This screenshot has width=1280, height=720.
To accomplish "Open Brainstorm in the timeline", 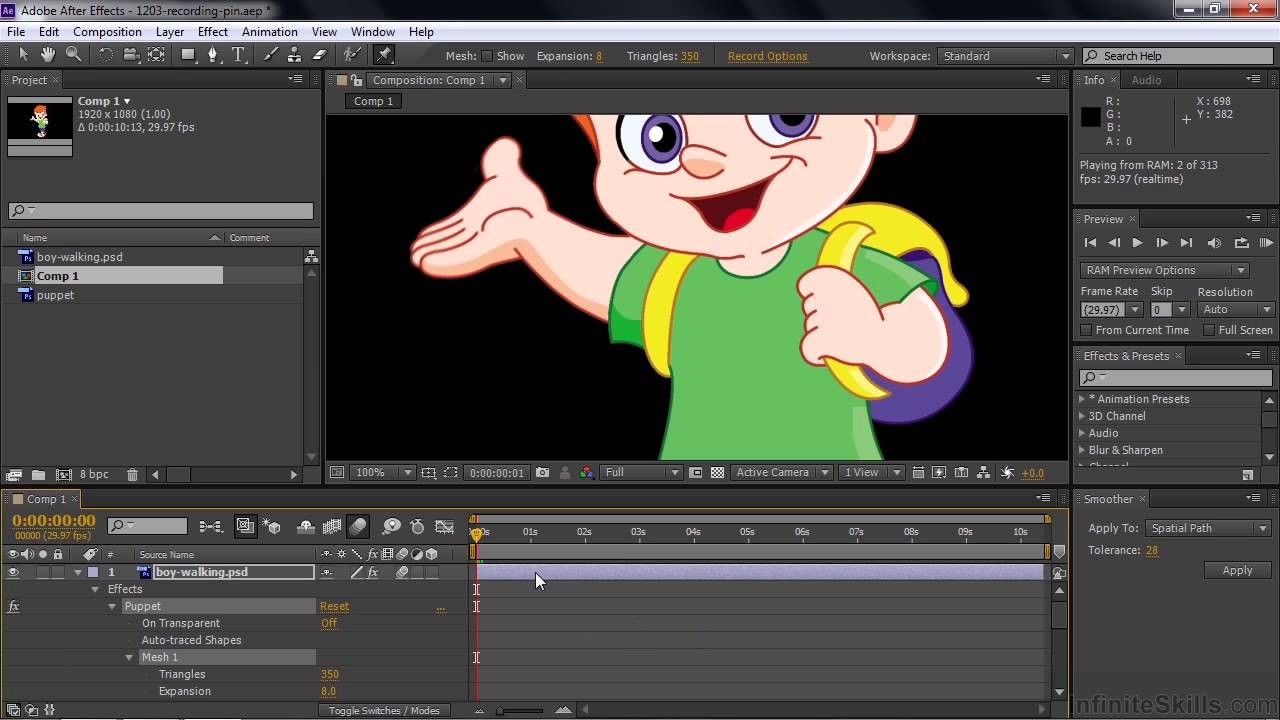I will pos(391,526).
